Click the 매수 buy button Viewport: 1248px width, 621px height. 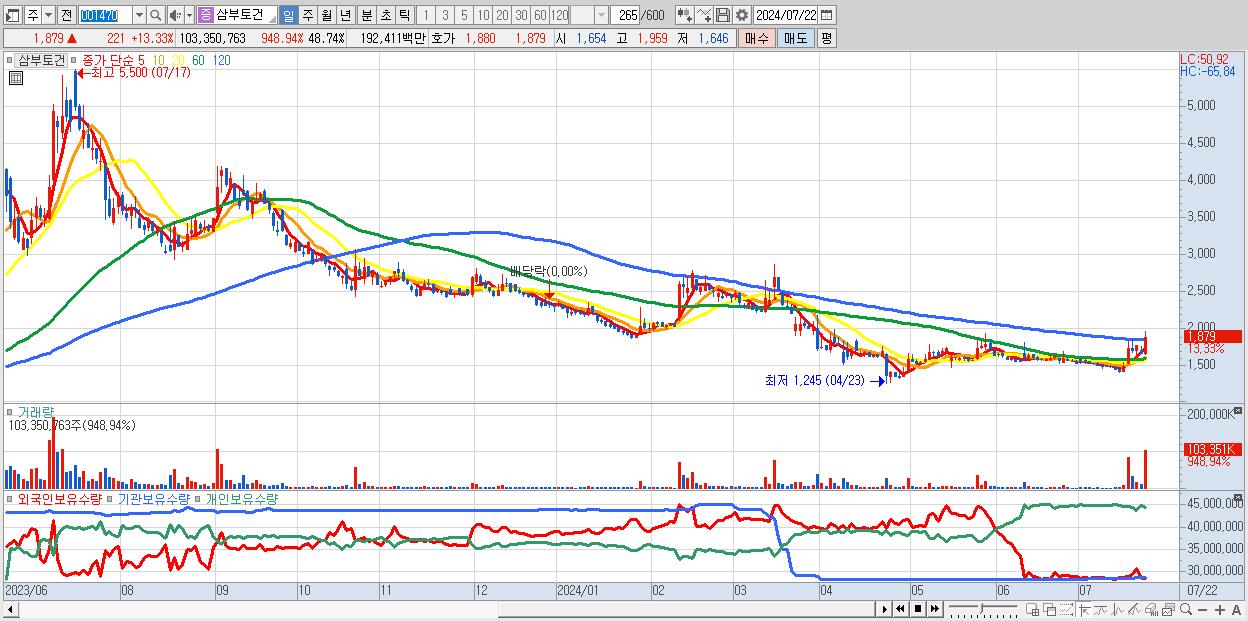point(757,38)
